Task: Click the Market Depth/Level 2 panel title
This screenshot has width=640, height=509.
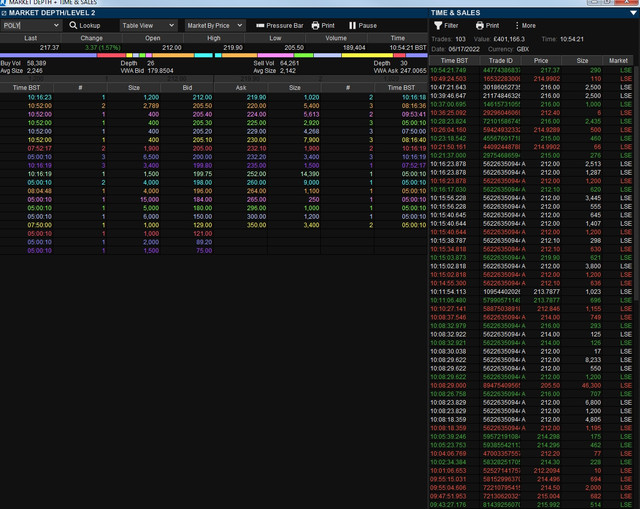Action: 52,13
